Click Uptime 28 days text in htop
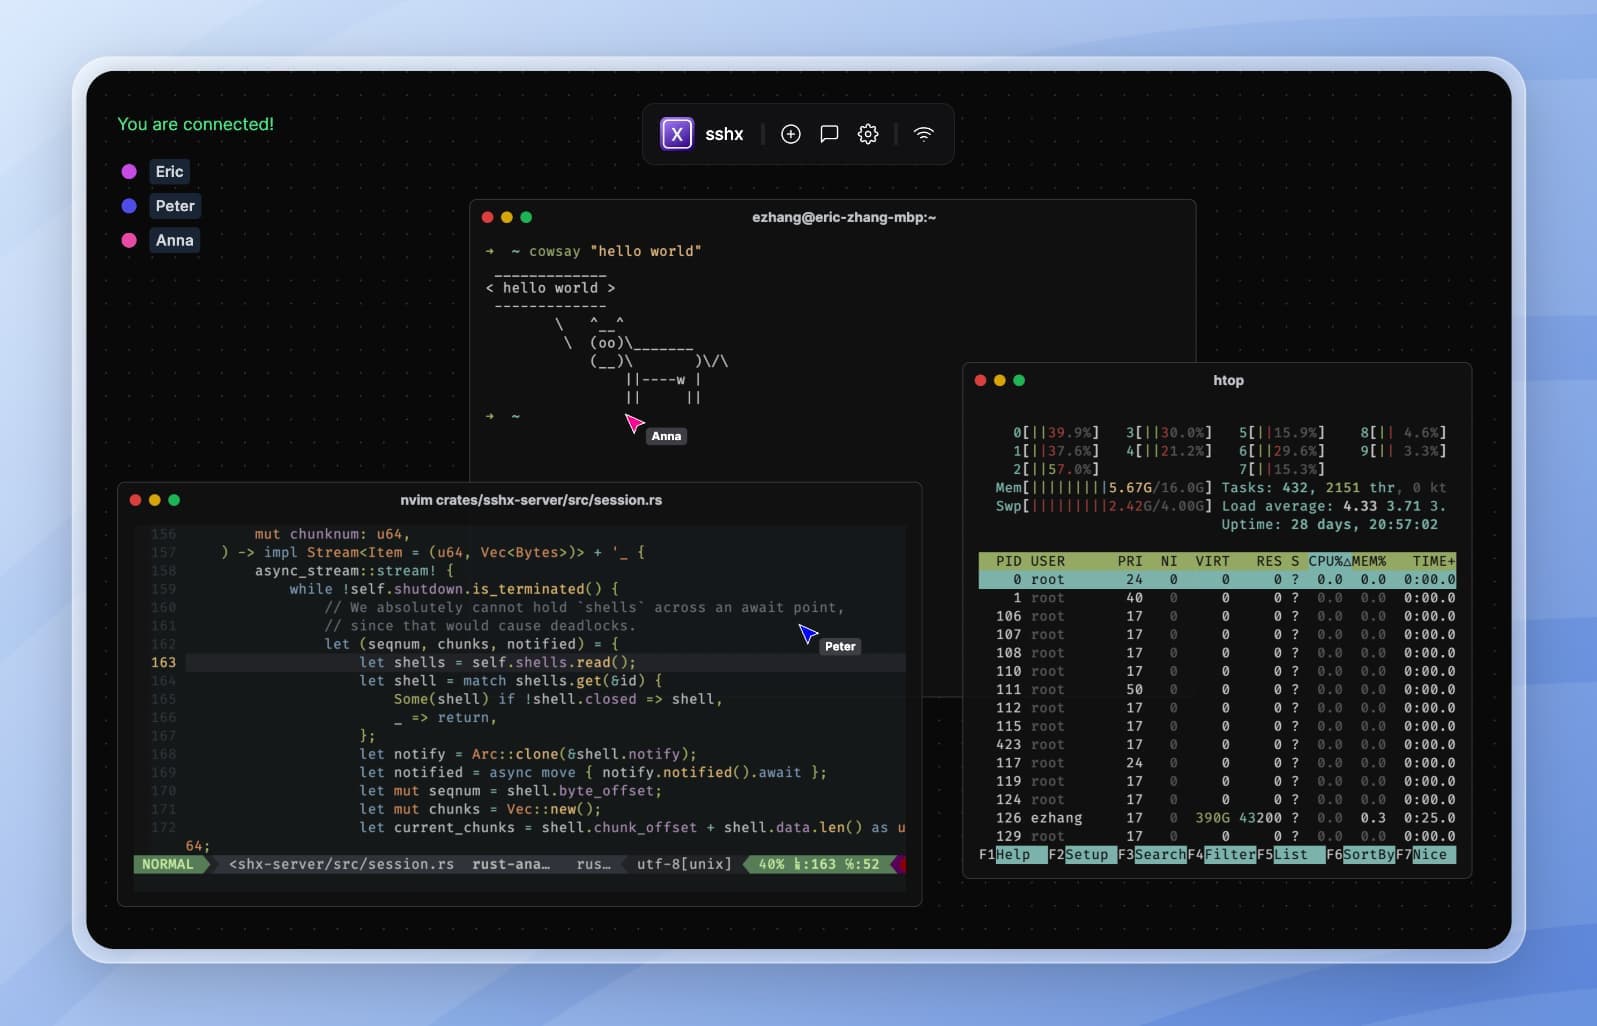1597x1026 pixels. 1329,524
